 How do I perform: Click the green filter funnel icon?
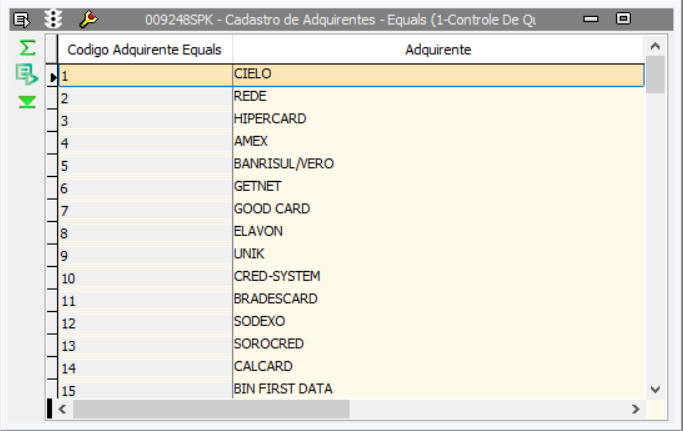point(27,101)
